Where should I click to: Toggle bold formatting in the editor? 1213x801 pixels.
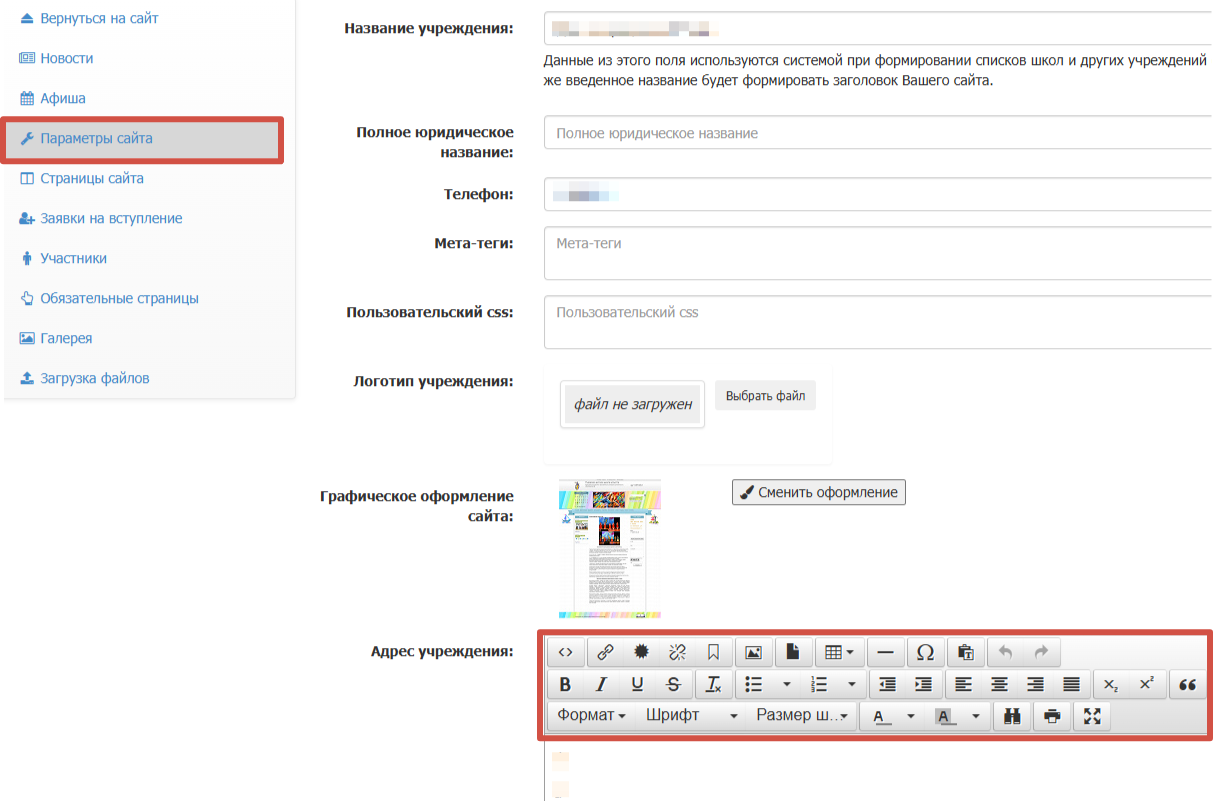click(x=565, y=685)
